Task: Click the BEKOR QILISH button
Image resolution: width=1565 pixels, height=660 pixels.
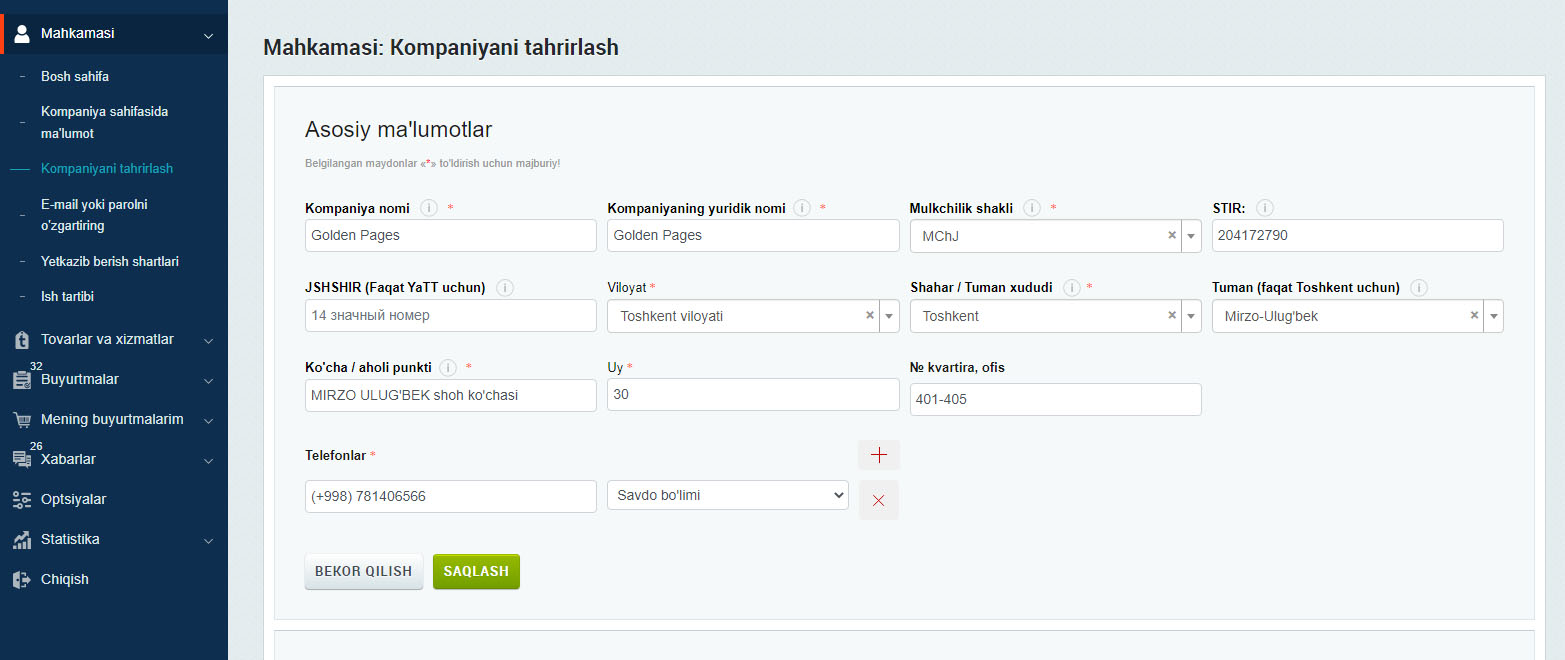Action: coord(364,572)
